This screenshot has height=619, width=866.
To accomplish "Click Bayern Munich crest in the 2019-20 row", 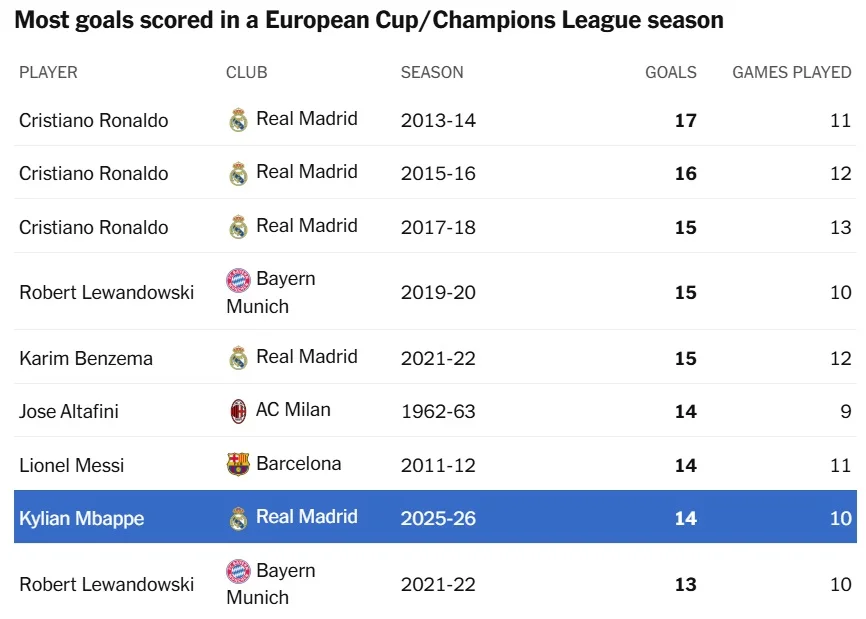I will click(x=238, y=280).
